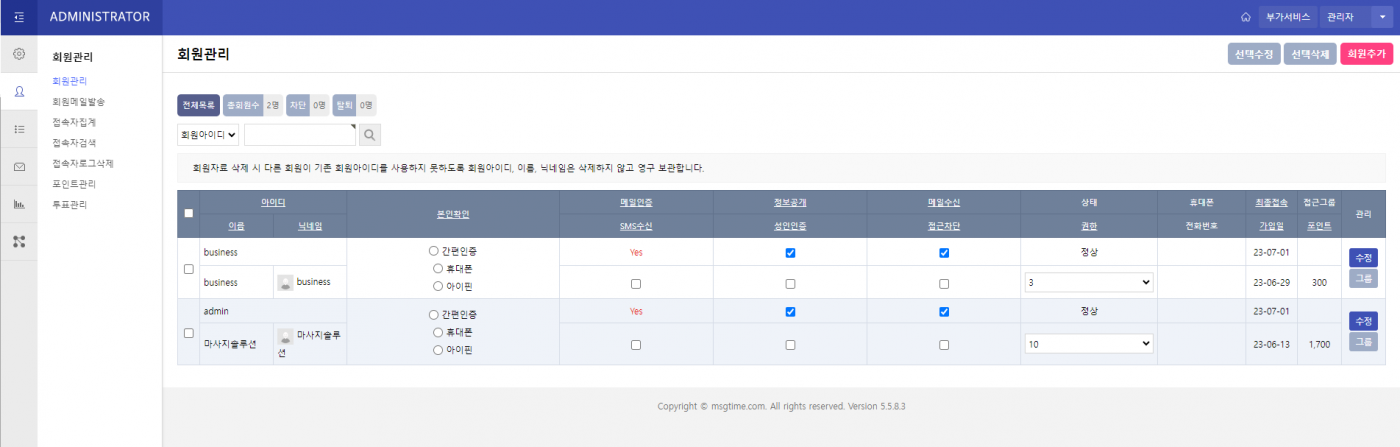
Task: Open the 권한 level dropdown showing 3
Action: pos(1089,283)
